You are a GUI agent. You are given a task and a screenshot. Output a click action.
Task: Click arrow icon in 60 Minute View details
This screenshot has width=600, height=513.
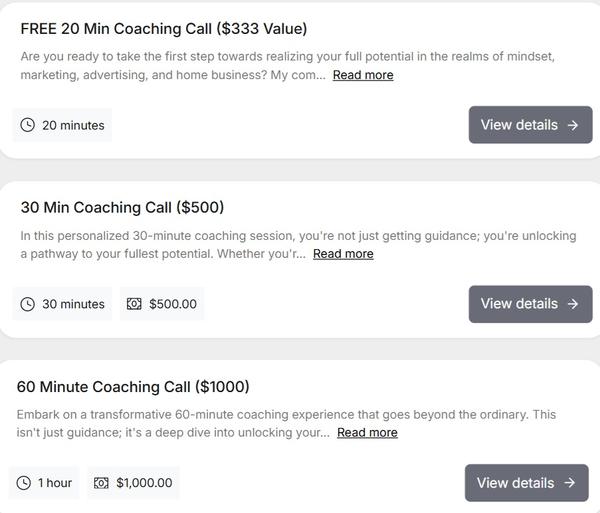570,483
